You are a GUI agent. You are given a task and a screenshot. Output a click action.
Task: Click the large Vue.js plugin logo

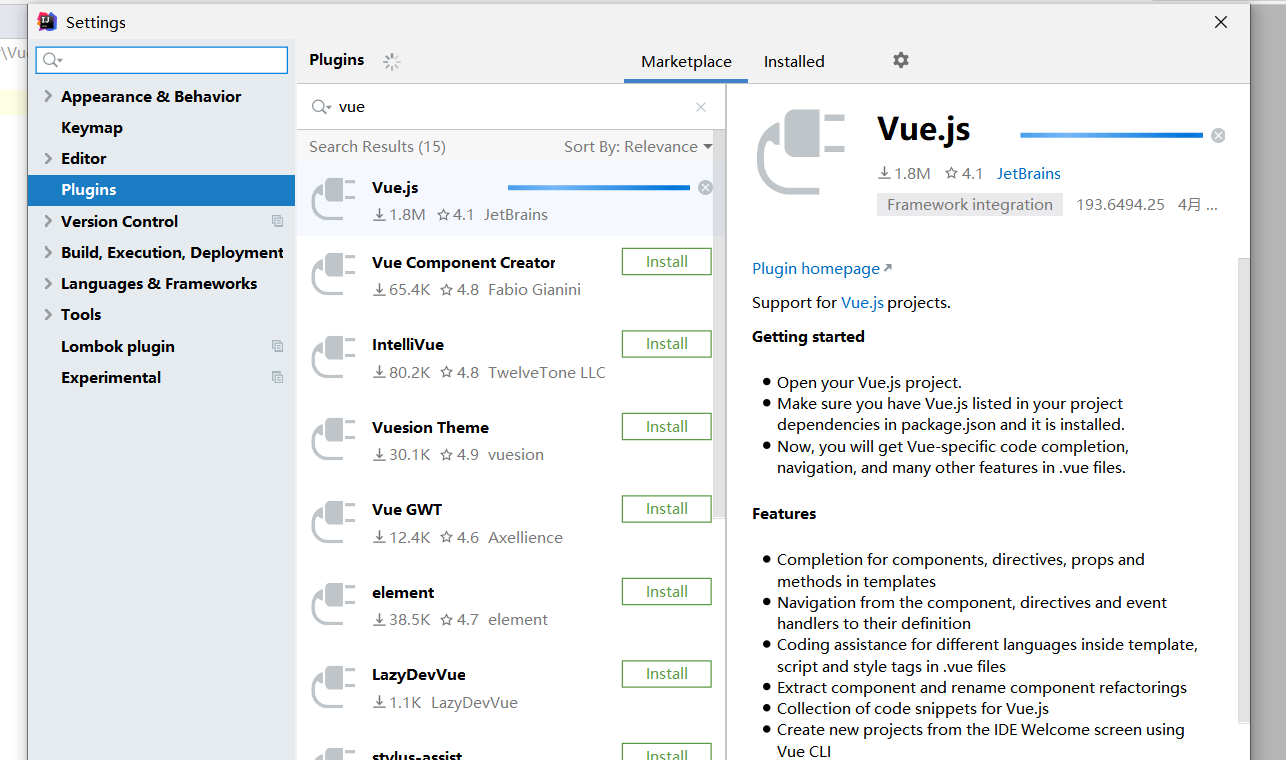pyautogui.click(x=802, y=151)
